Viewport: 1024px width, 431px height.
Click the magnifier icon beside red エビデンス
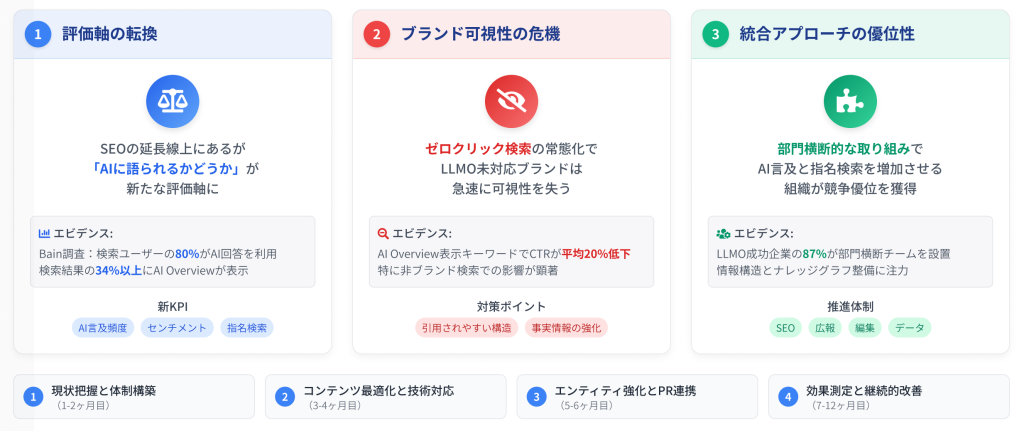383,233
